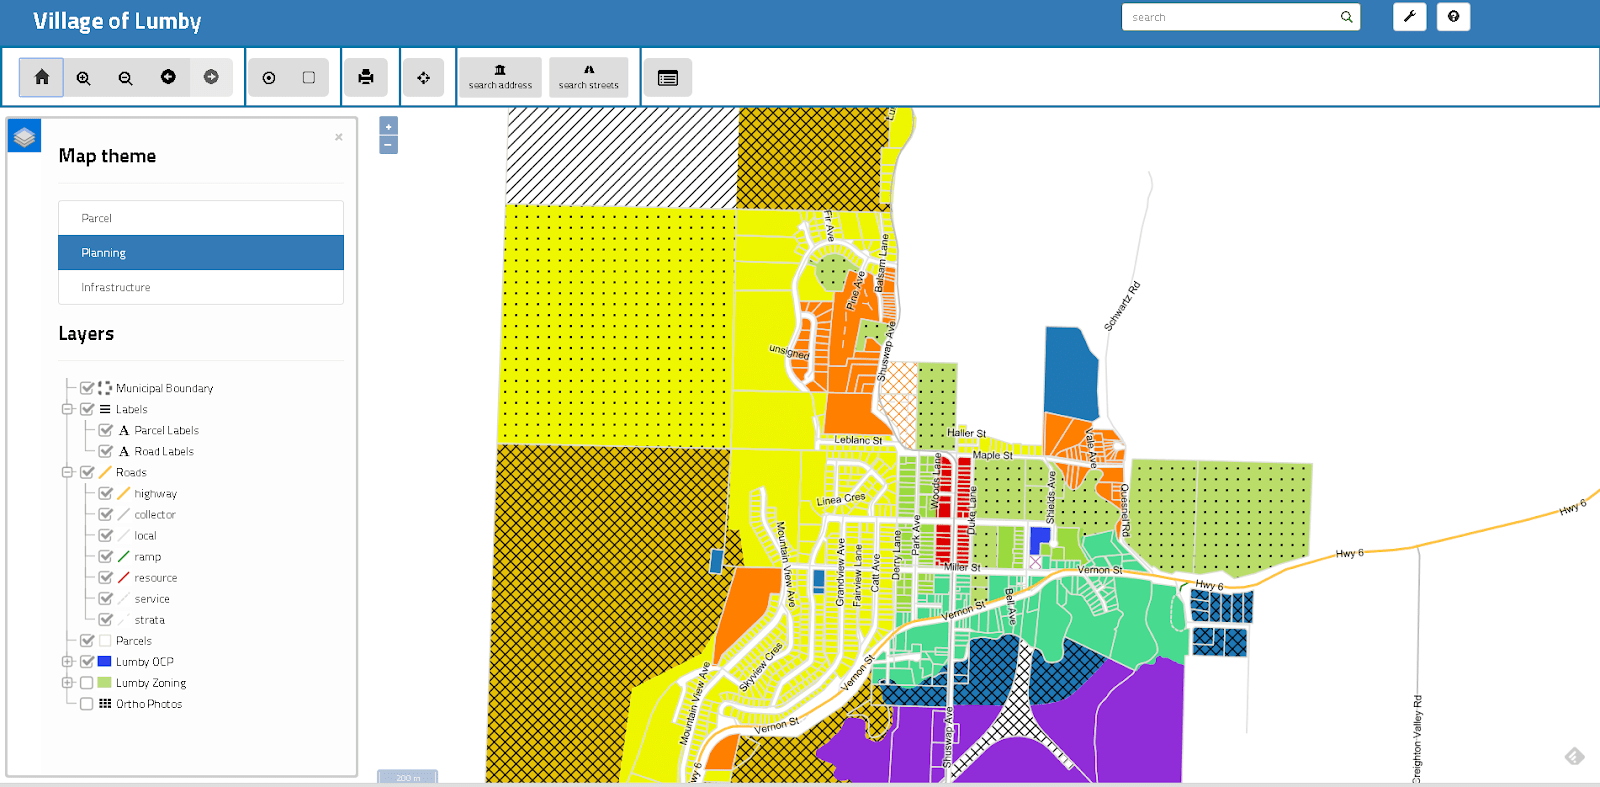Uncheck the Municipal Boundary layer
Screen dimensions: 1600x787
[x=87, y=388]
